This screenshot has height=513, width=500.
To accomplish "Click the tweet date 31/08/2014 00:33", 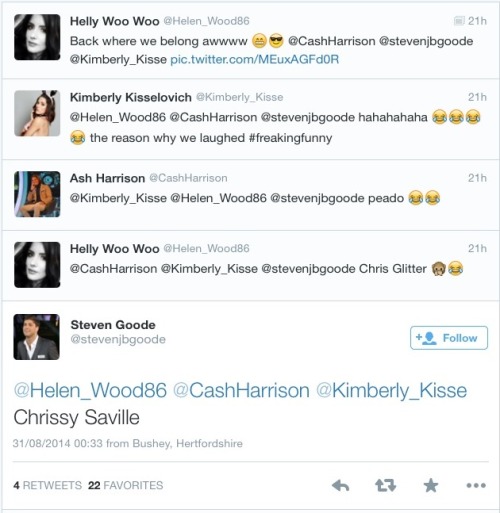I will pyautogui.click(x=58, y=443).
